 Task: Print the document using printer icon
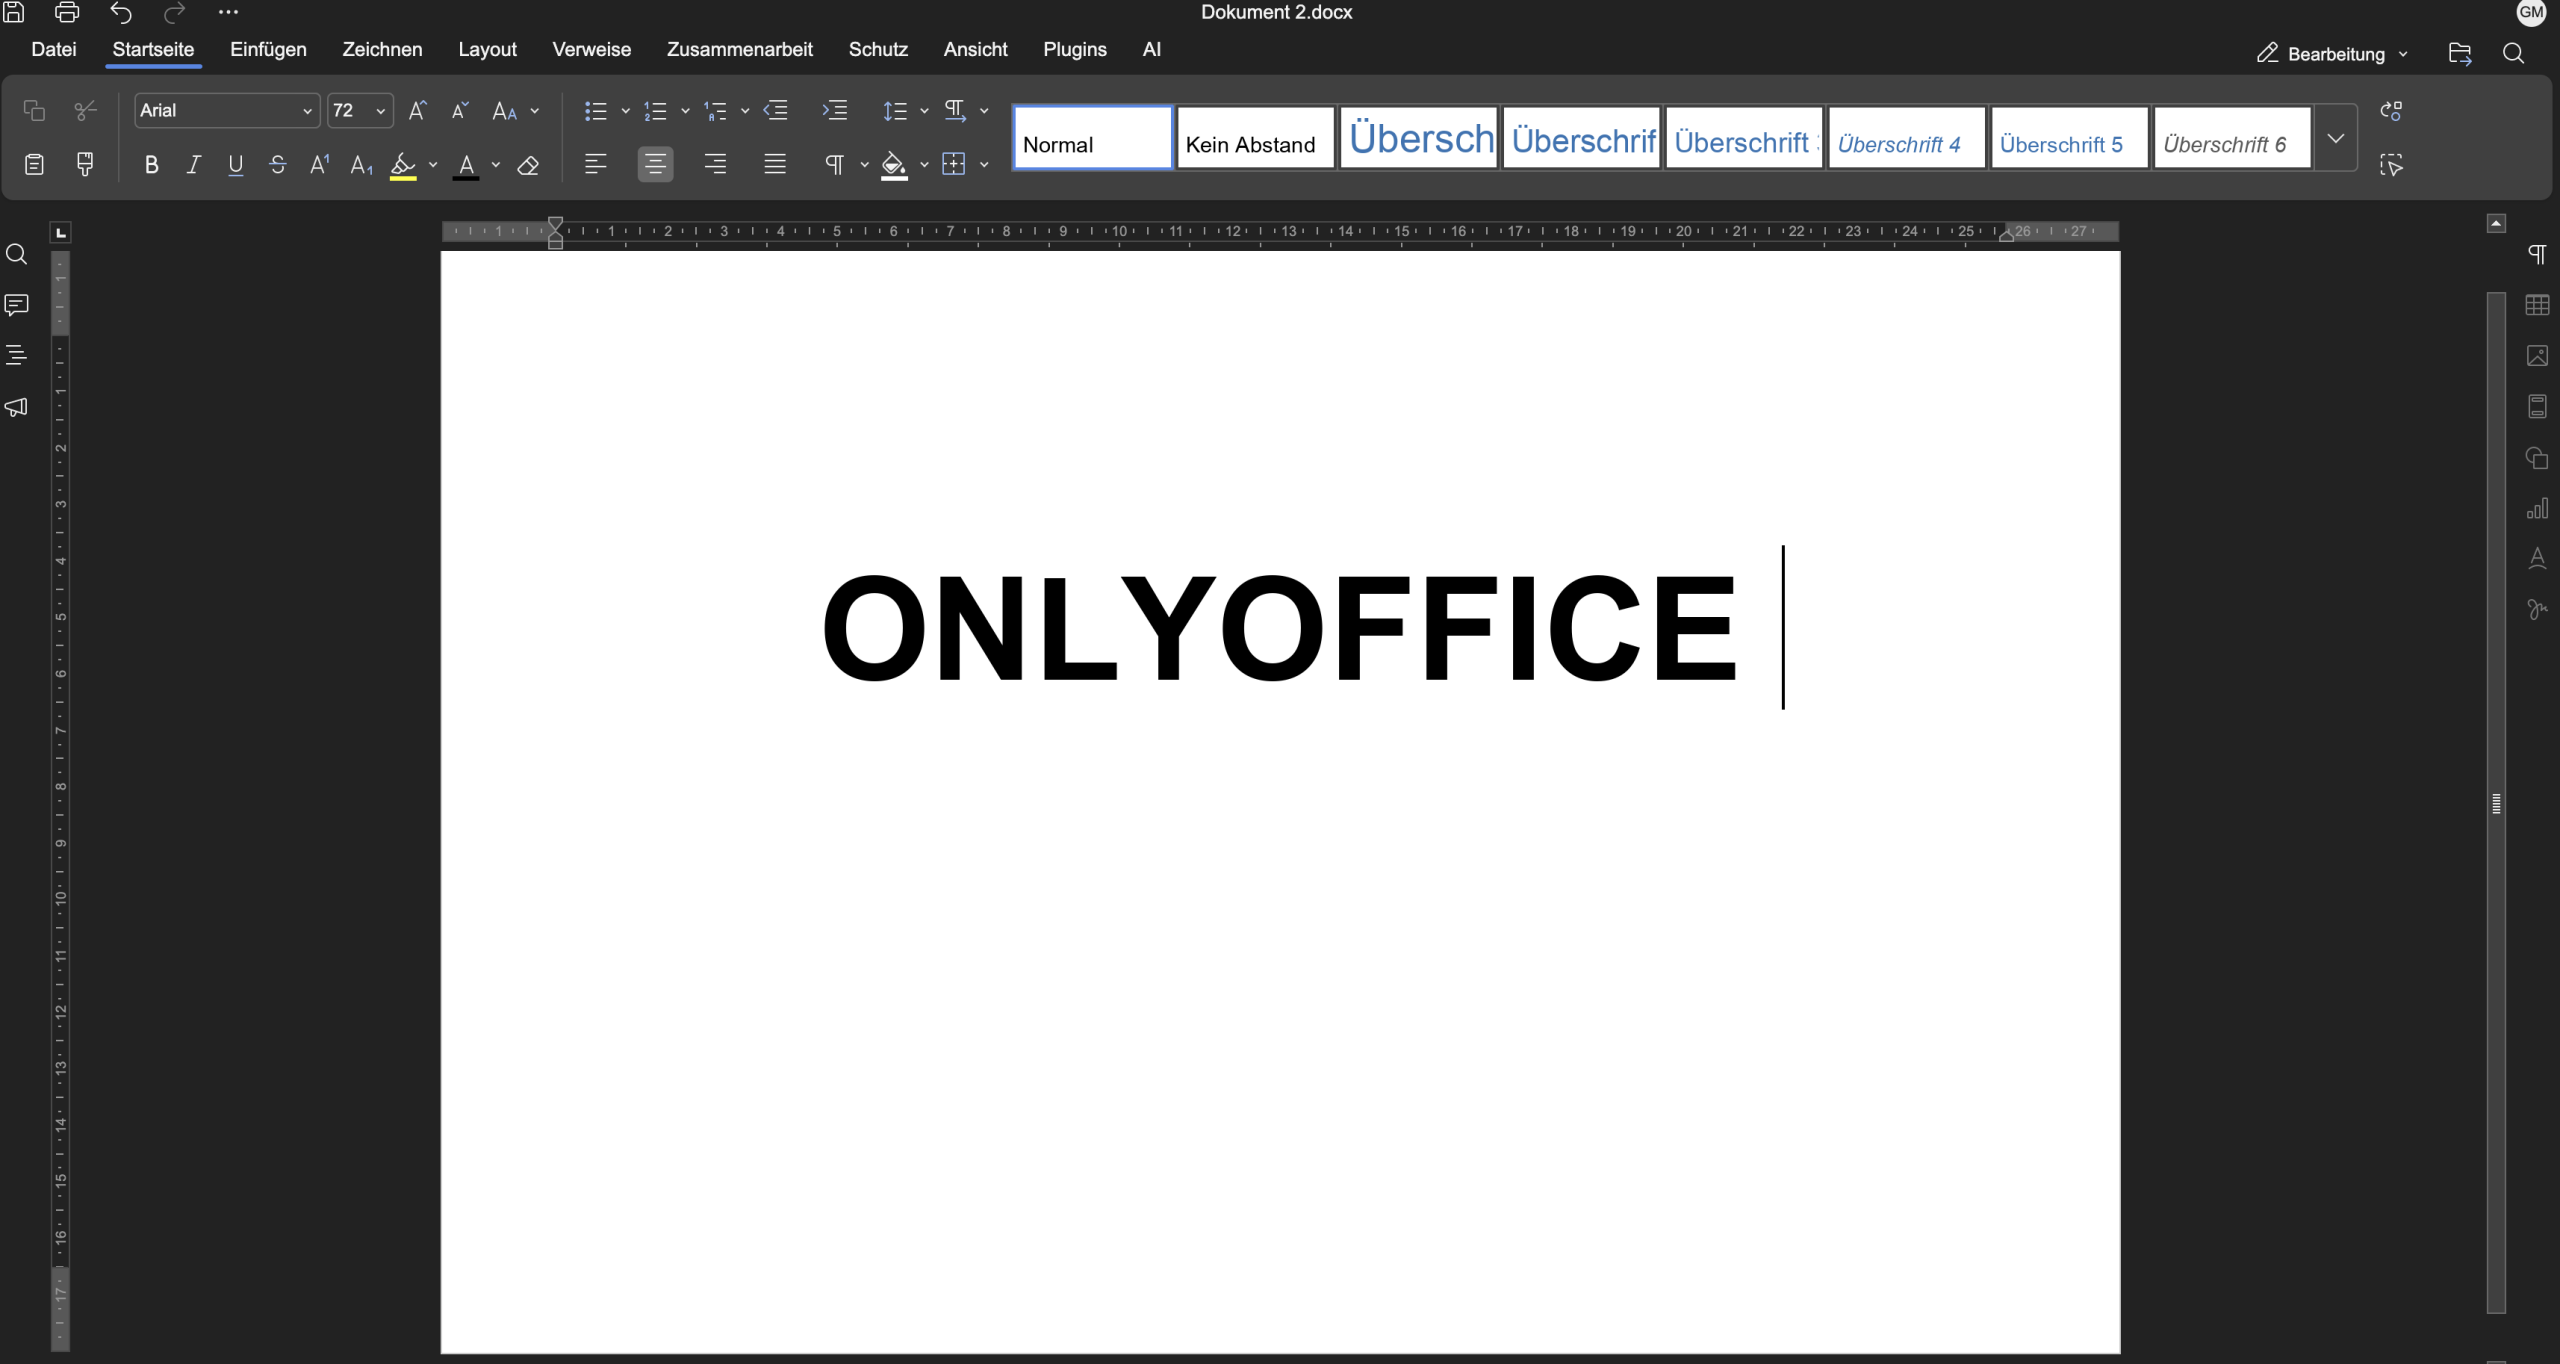pos(67,12)
